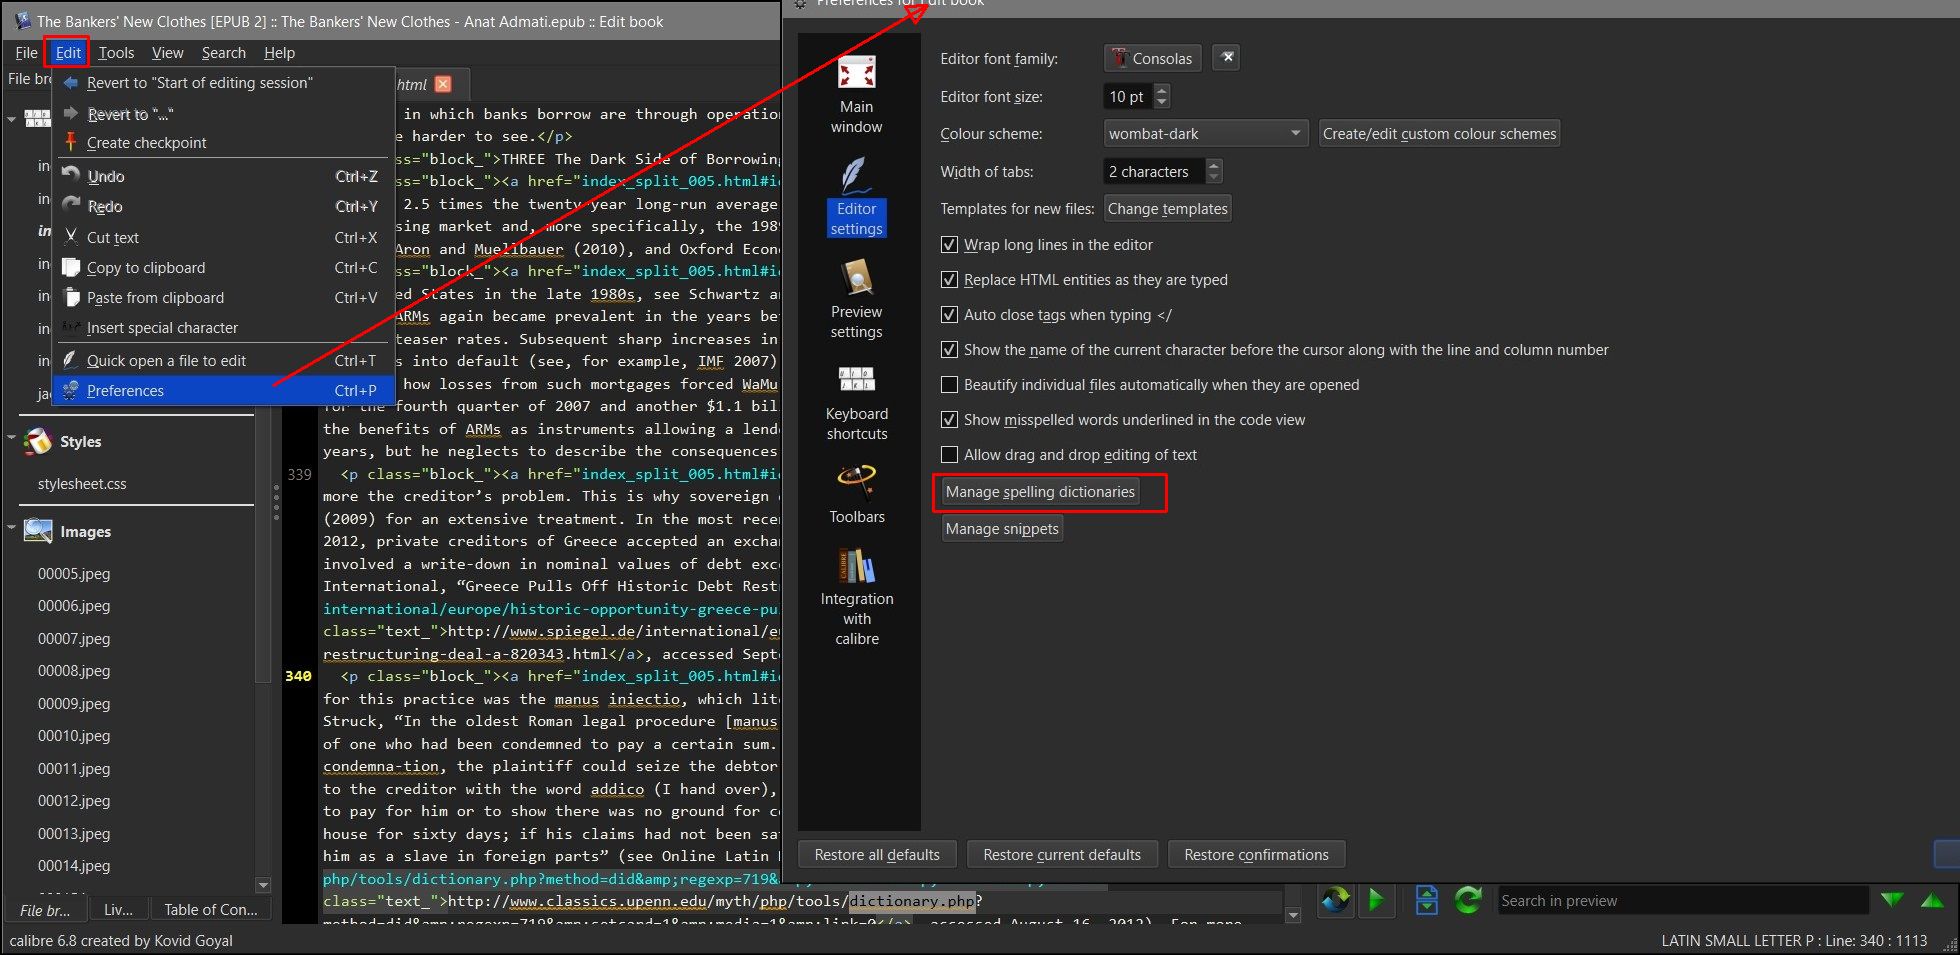
Task: Open the Preview settings section
Action: pos(856,300)
